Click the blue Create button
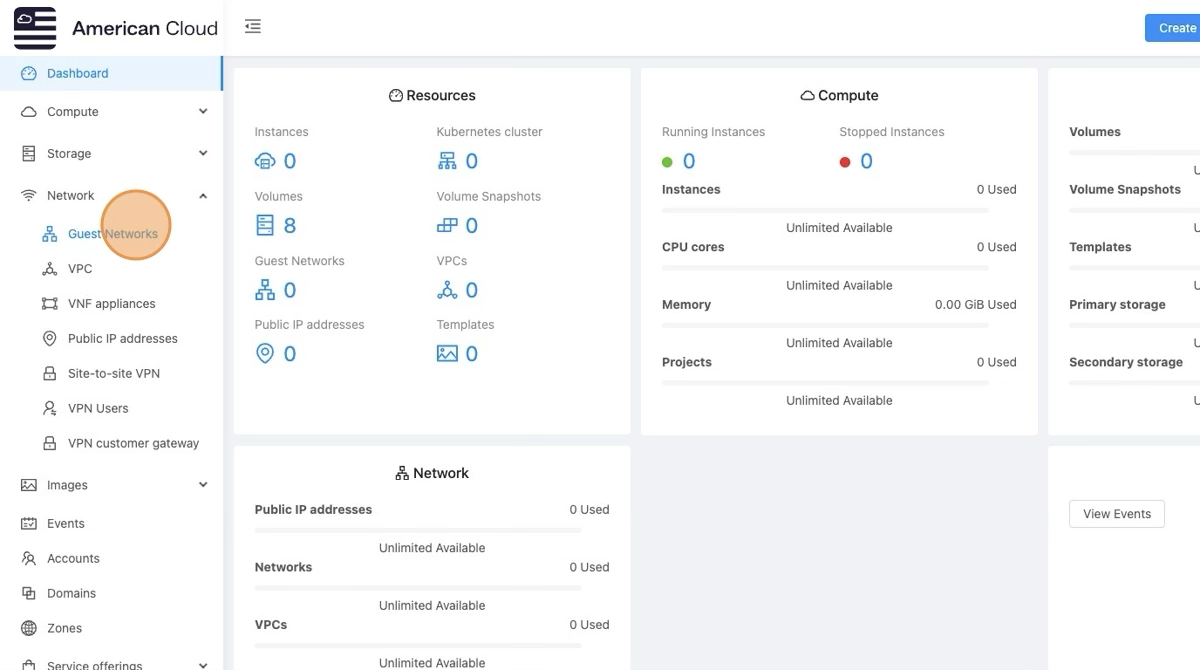This screenshot has height=670, width=1200. pos(1175,28)
